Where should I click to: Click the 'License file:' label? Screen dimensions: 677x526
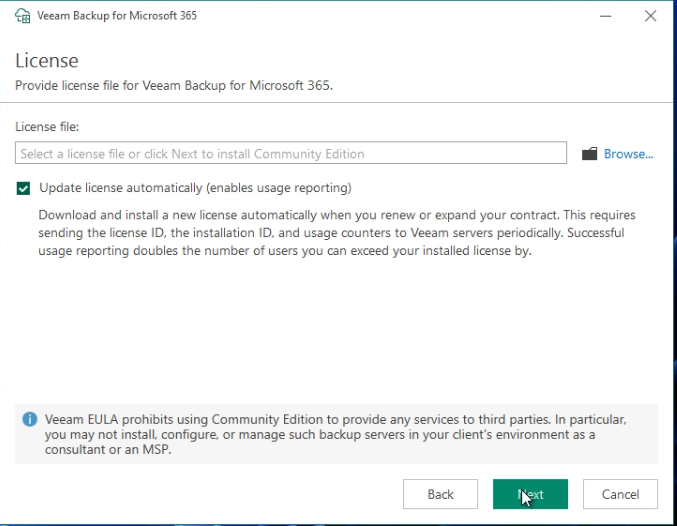[47, 127]
